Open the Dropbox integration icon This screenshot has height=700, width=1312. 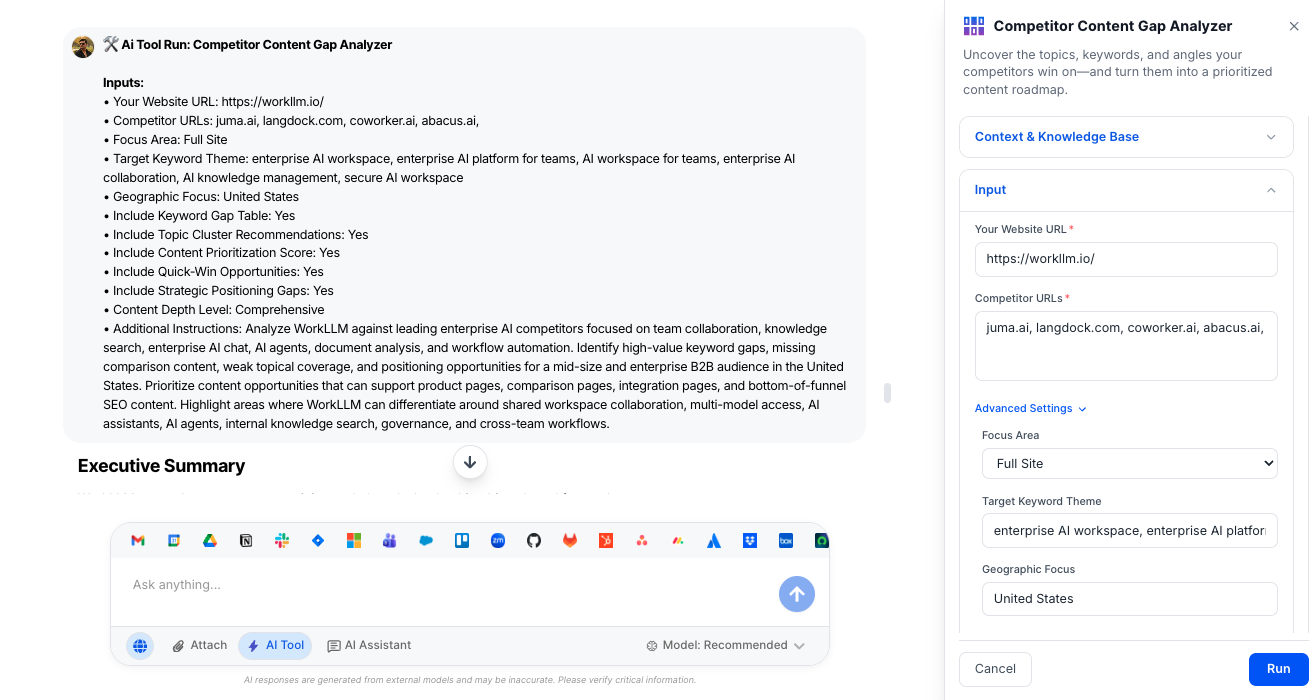click(x=750, y=540)
